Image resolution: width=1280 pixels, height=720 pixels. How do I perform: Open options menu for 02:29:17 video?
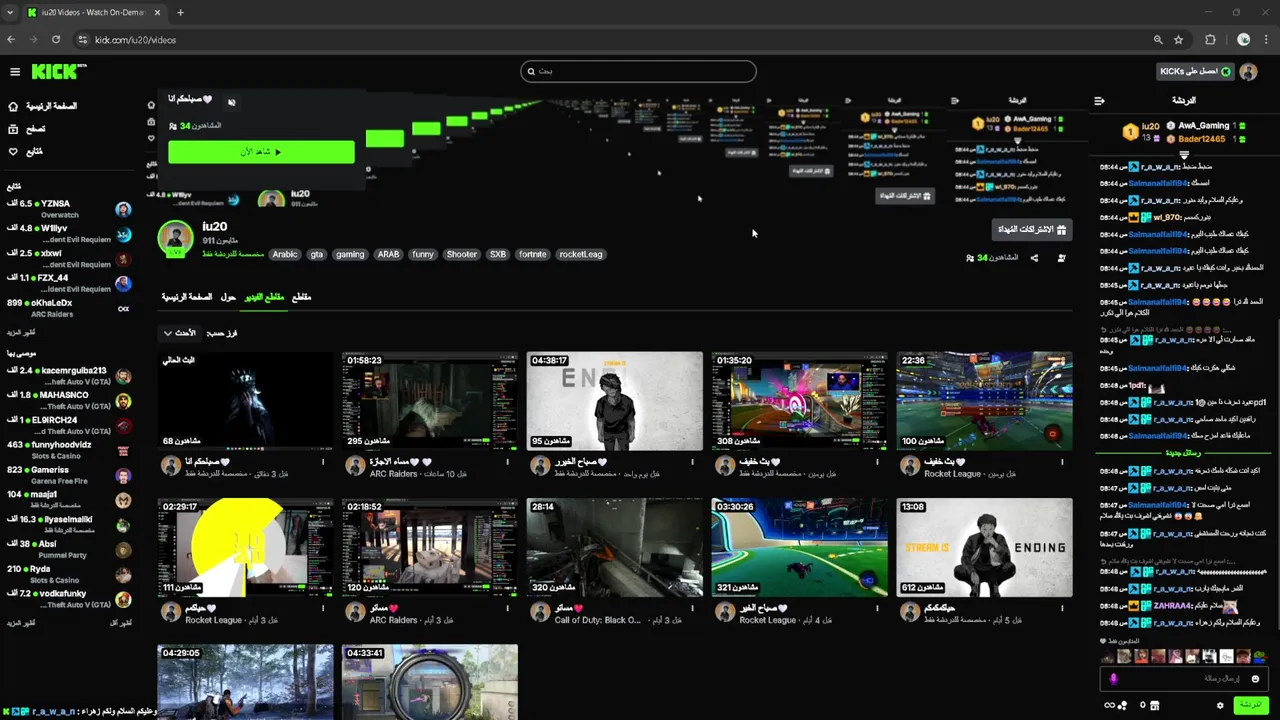coord(323,608)
